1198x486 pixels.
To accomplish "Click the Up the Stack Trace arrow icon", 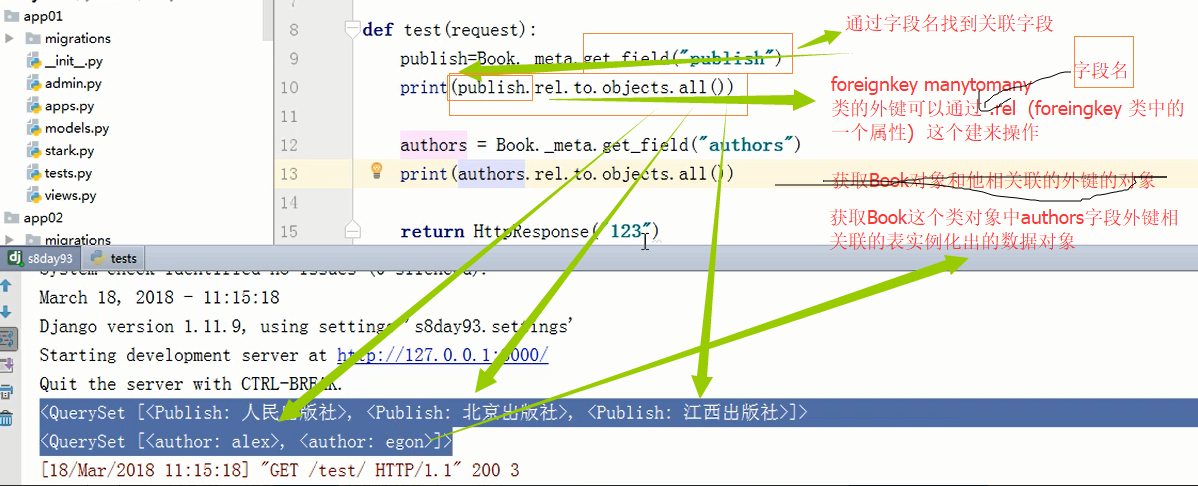I will point(6,286).
